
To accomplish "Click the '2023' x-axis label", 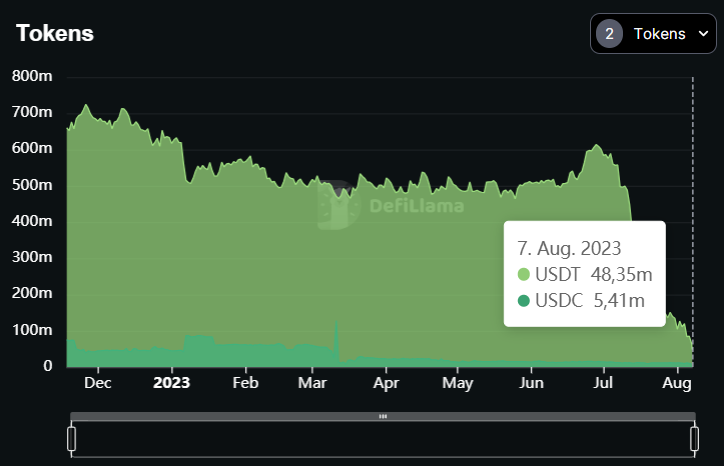I will 171,383.
